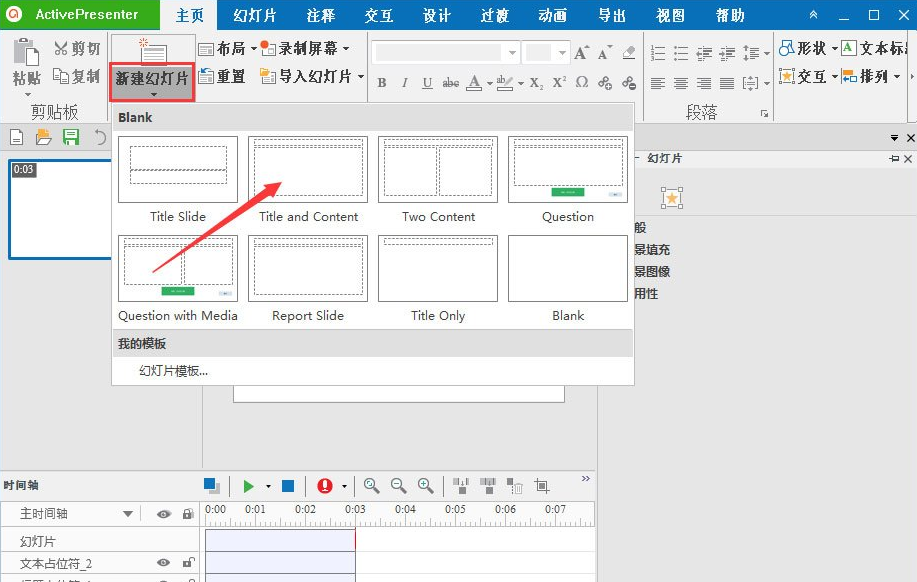Screen dimensions: 917x582
Task: Lock the 文本占位符_2 layer
Action: pos(186,563)
